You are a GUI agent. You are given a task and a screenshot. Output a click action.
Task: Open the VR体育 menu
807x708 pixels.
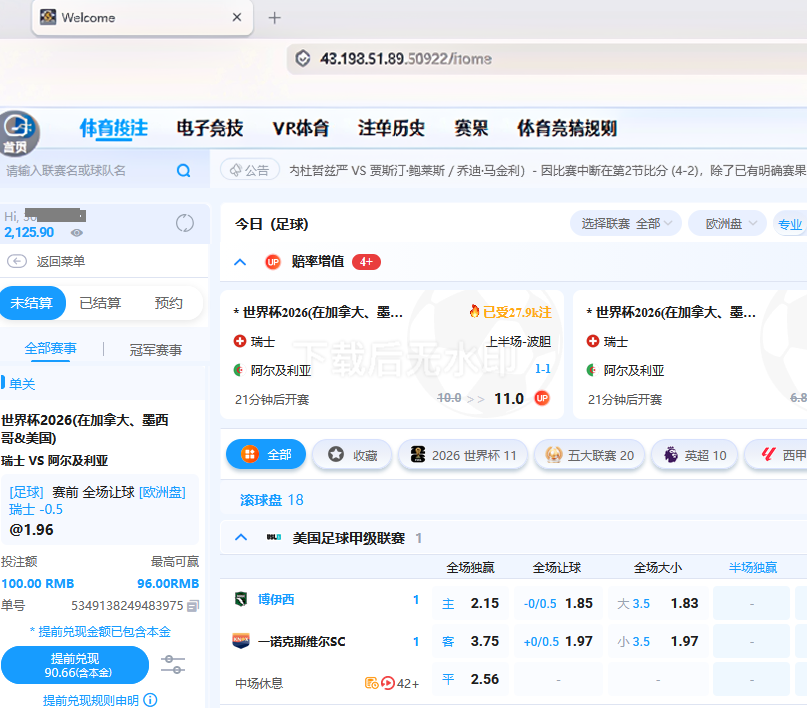pos(301,128)
